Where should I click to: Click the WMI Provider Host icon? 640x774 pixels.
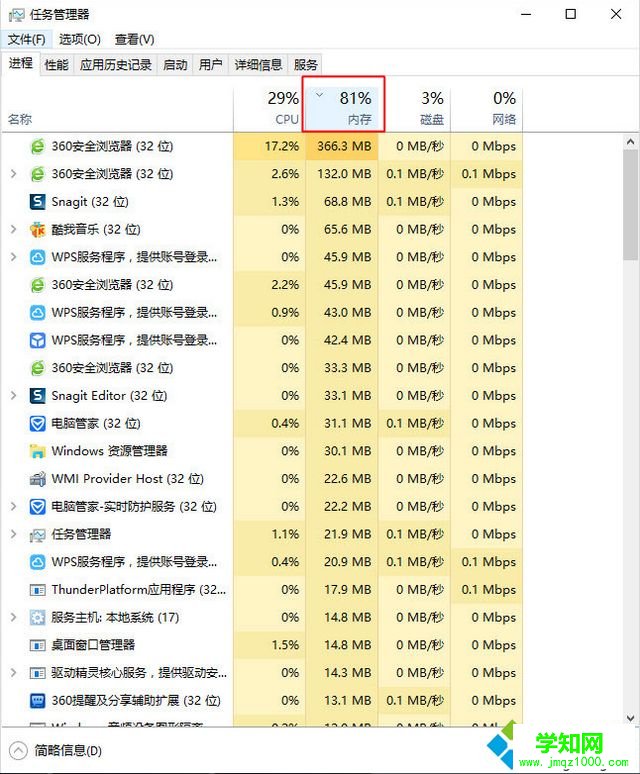(x=38, y=478)
